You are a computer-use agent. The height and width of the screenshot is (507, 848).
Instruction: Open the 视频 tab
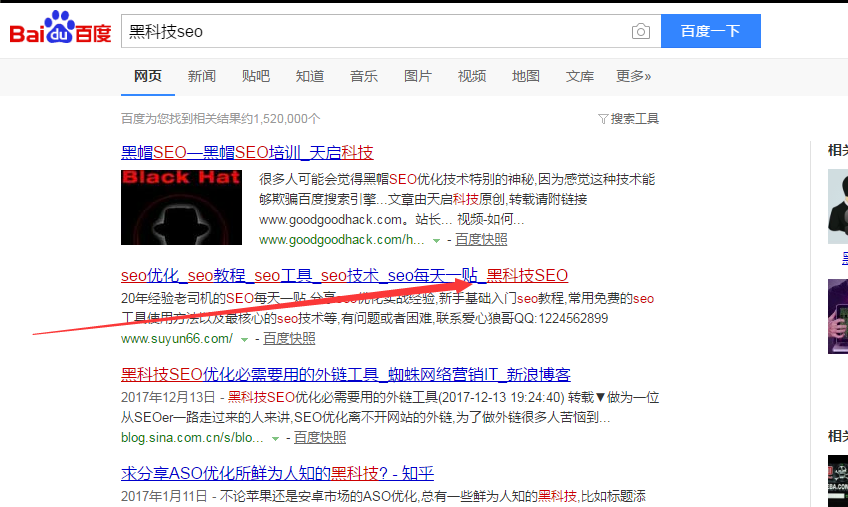coord(472,76)
